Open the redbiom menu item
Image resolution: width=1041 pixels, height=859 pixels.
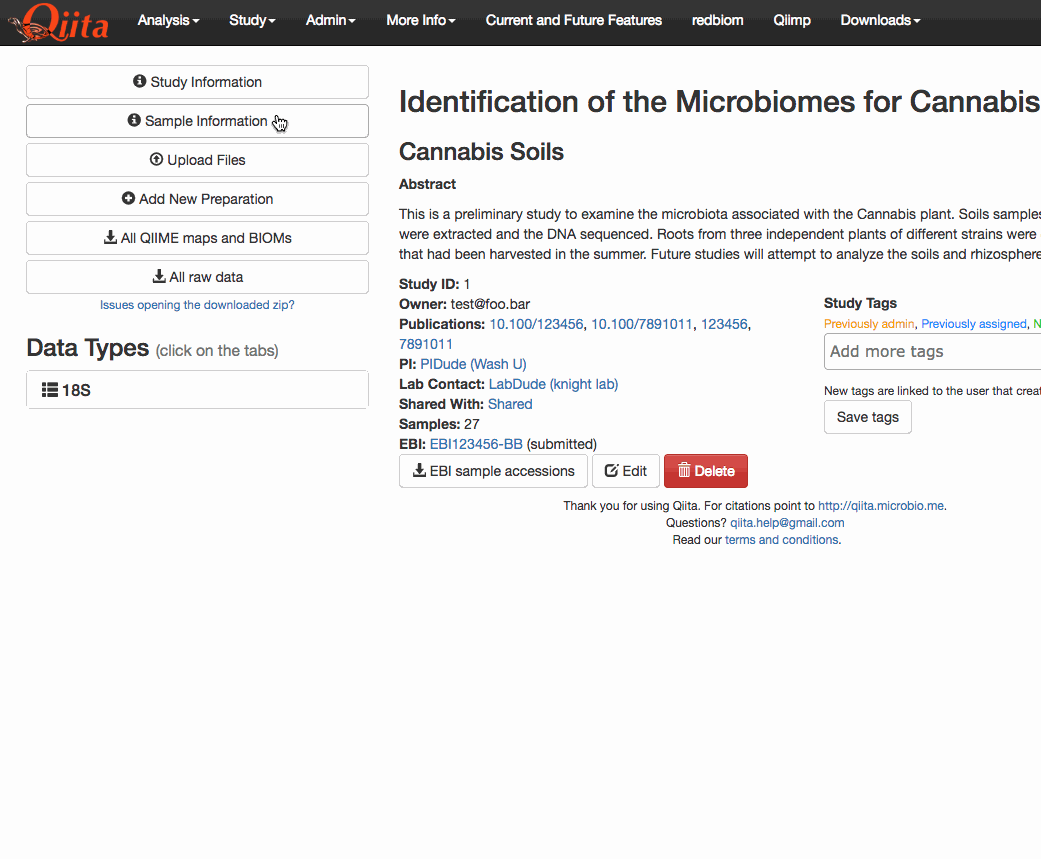(x=718, y=20)
